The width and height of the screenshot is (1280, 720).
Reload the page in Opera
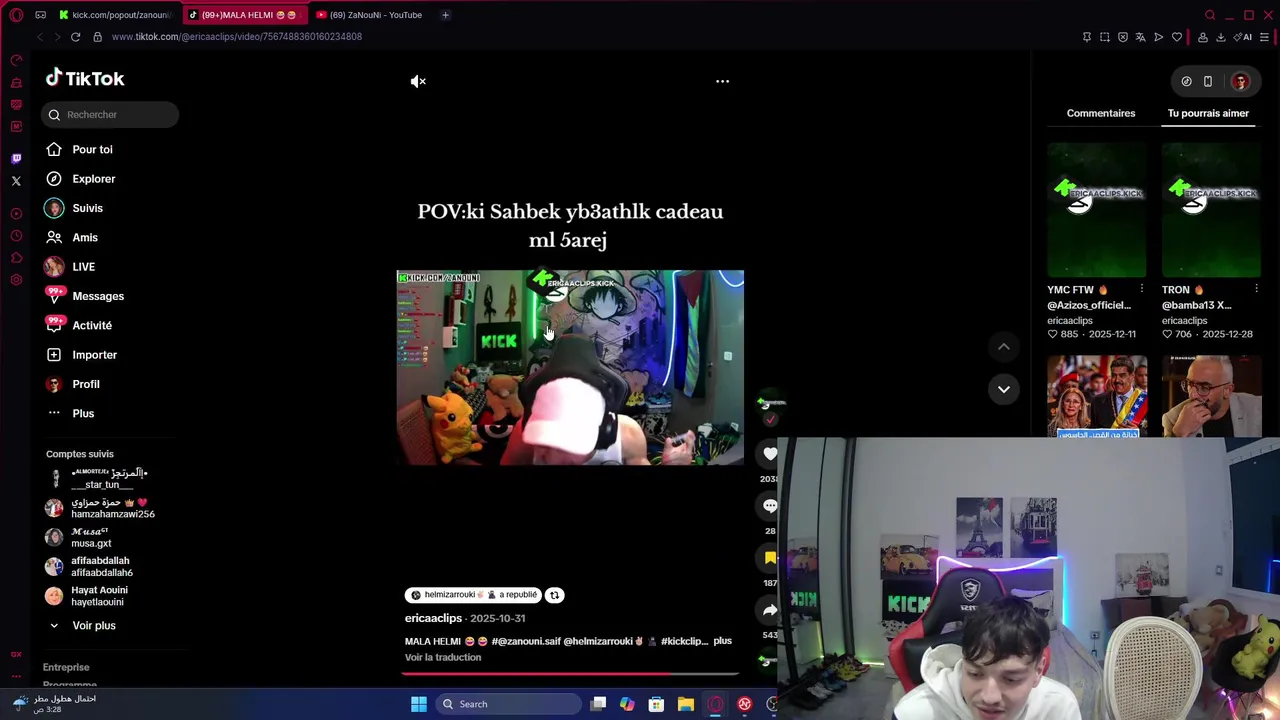click(x=75, y=37)
